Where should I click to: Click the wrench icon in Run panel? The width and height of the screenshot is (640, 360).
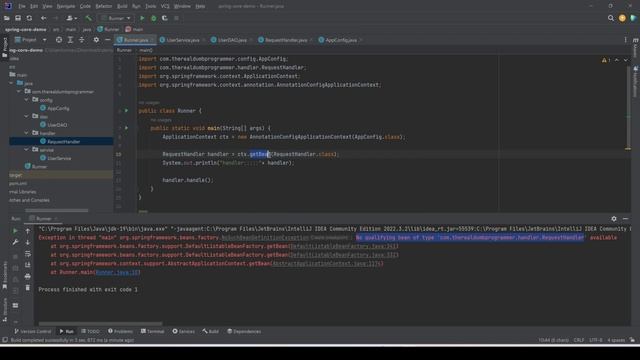[15, 242]
